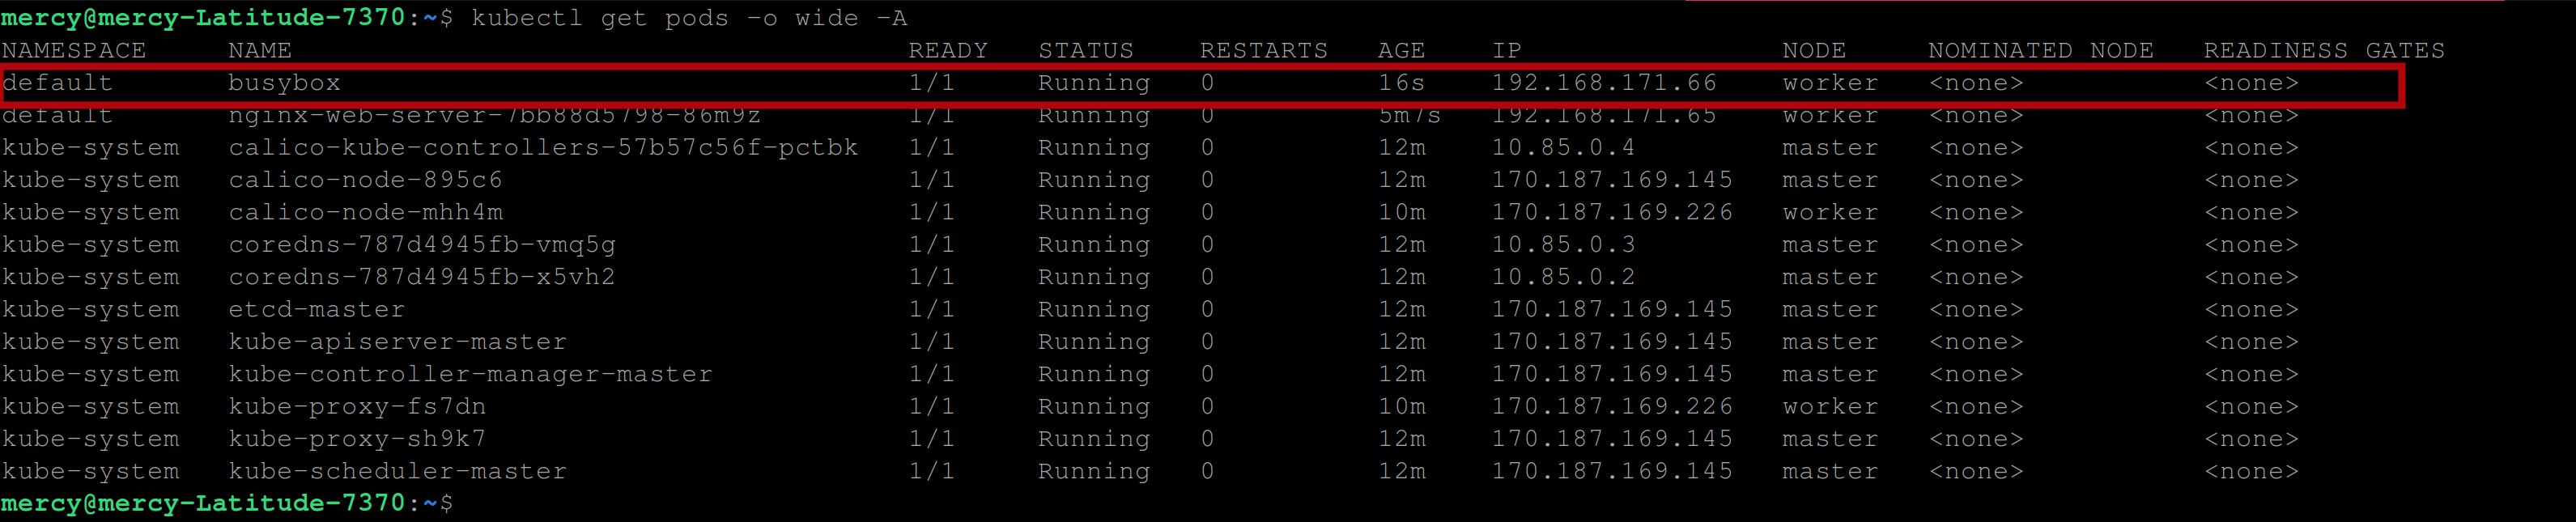Screen dimensions: 2576x522
Task: Click the calico-node-mhh4m pod entry
Action: pos(365,213)
